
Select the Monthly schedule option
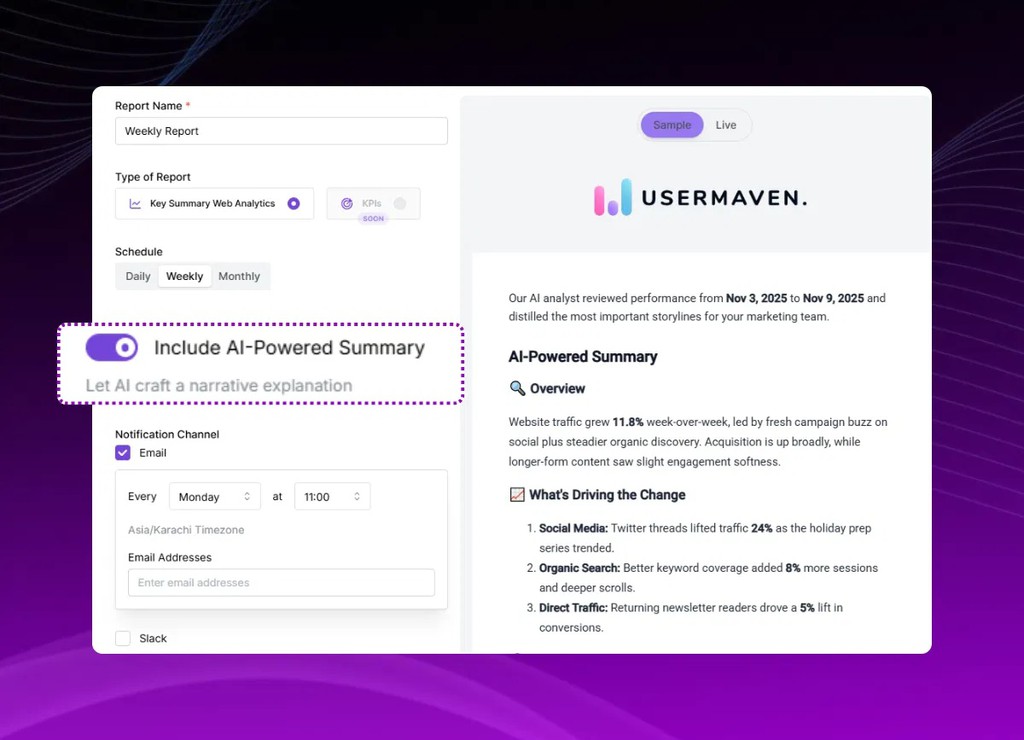pyautogui.click(x=239, y=276)
